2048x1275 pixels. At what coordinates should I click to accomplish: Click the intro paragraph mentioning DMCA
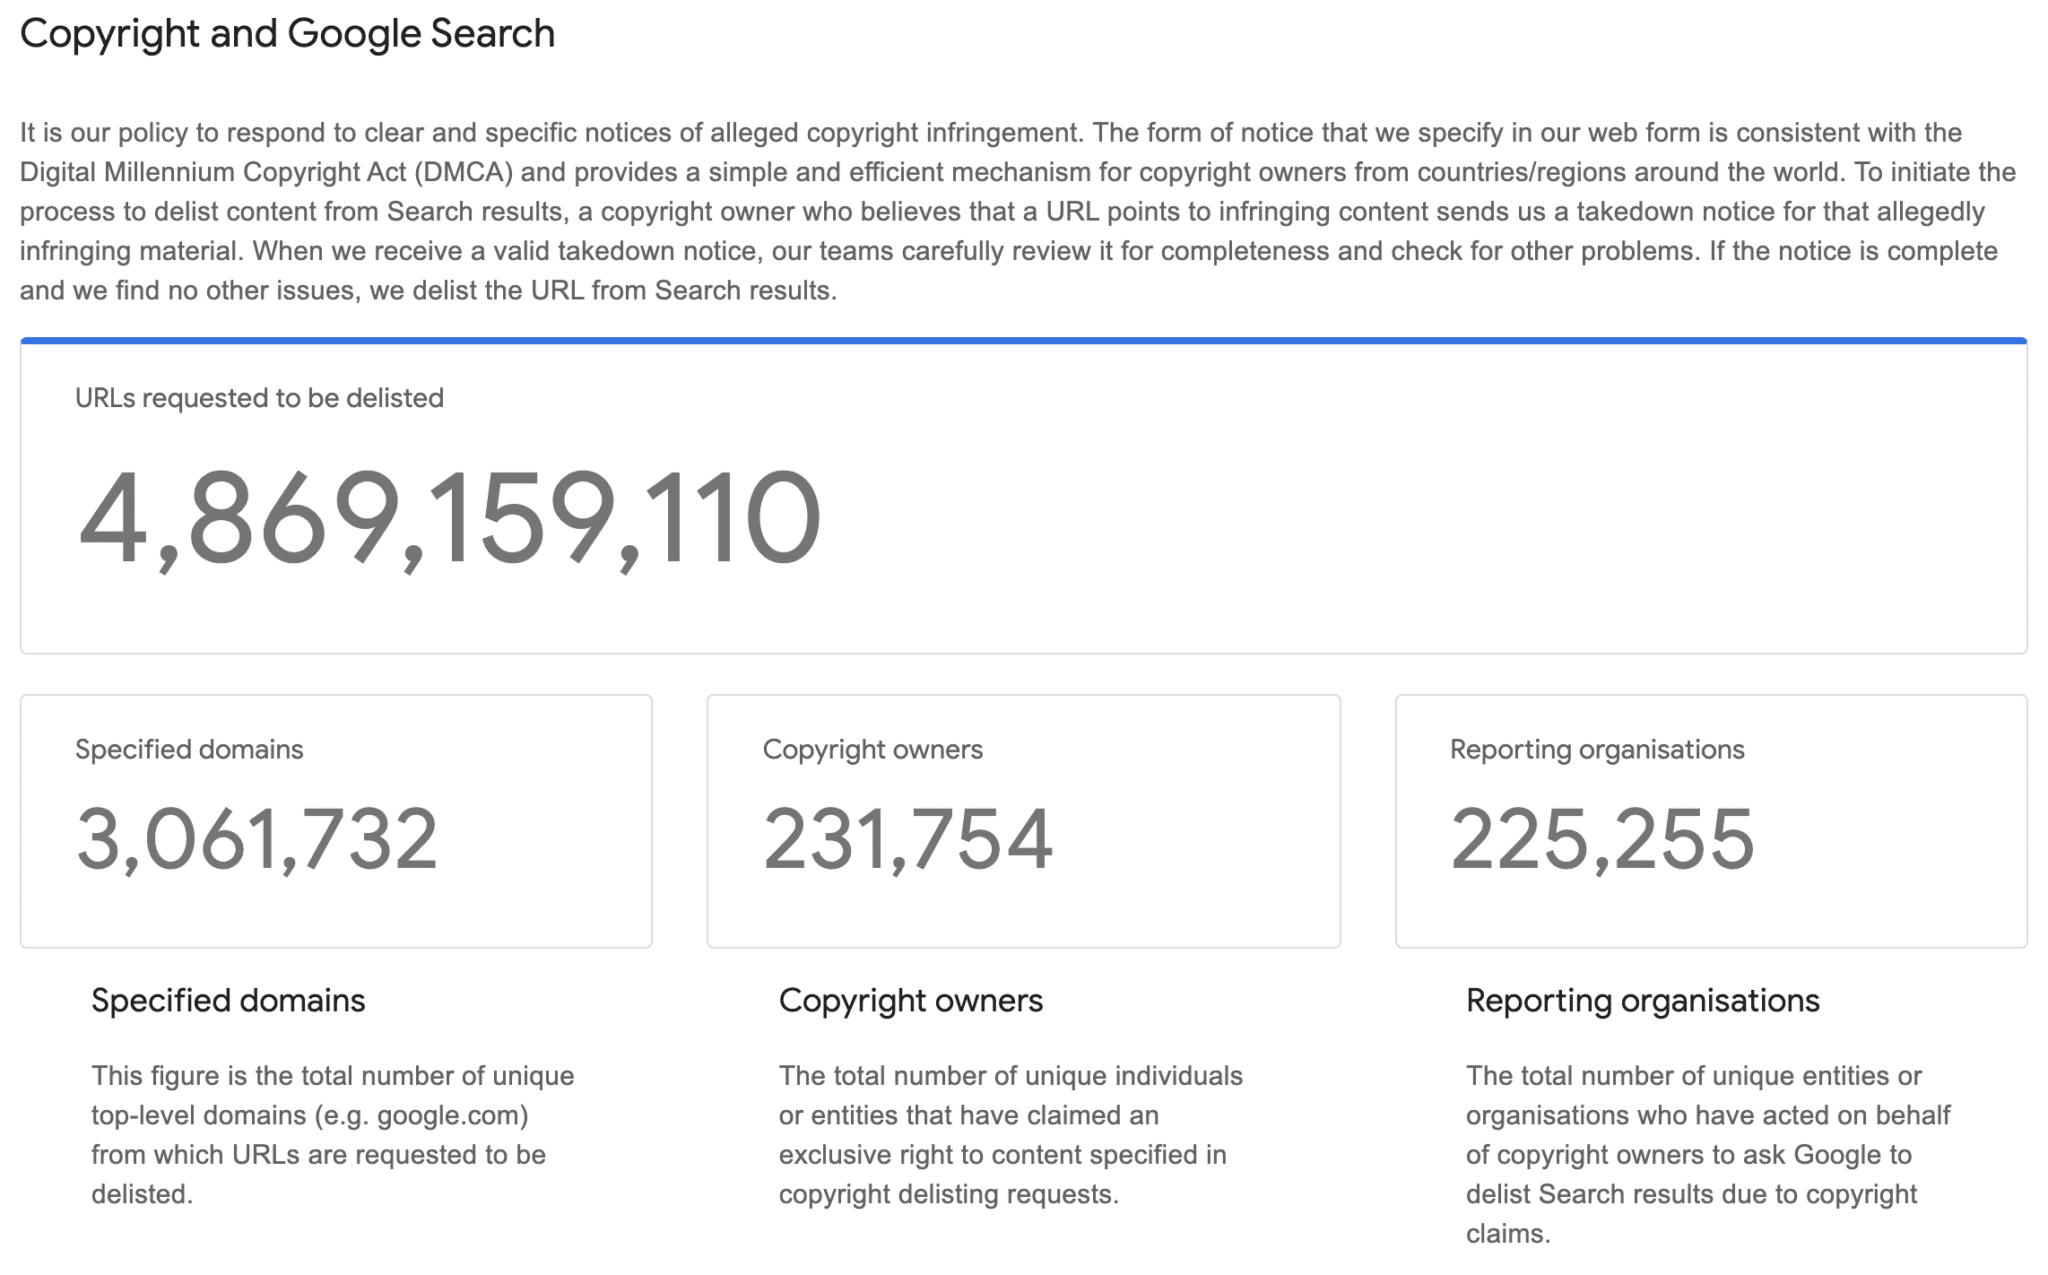(1017, 211)
